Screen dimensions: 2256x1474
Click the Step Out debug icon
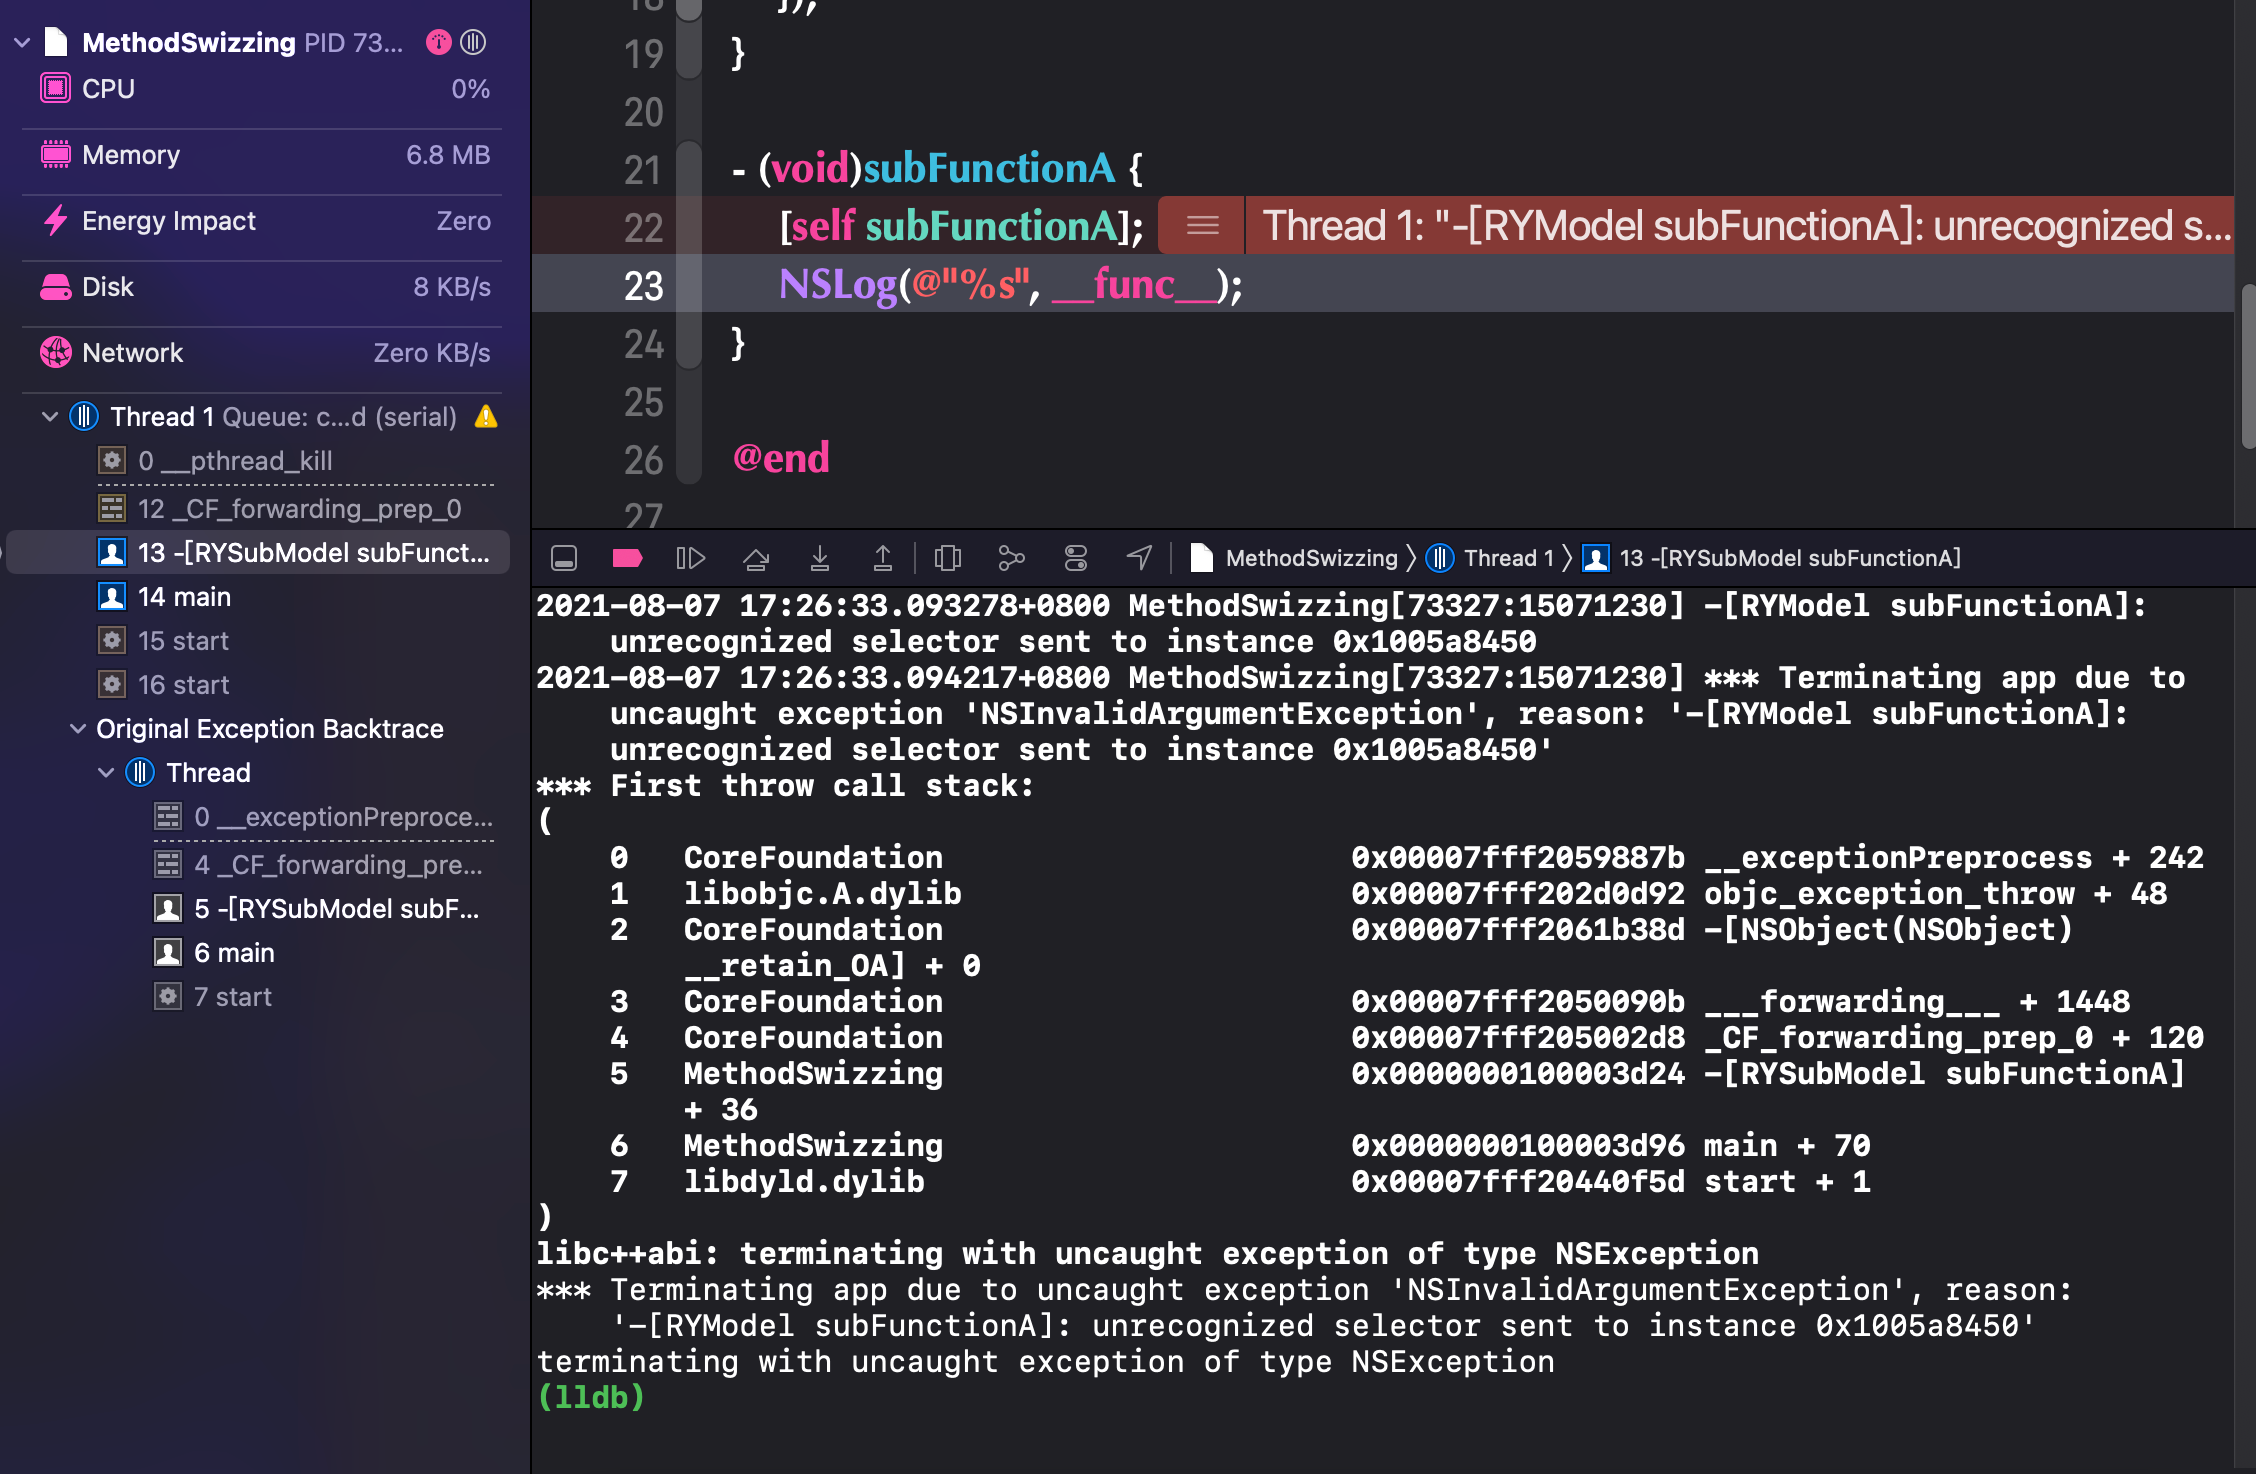tap(883, 558)
